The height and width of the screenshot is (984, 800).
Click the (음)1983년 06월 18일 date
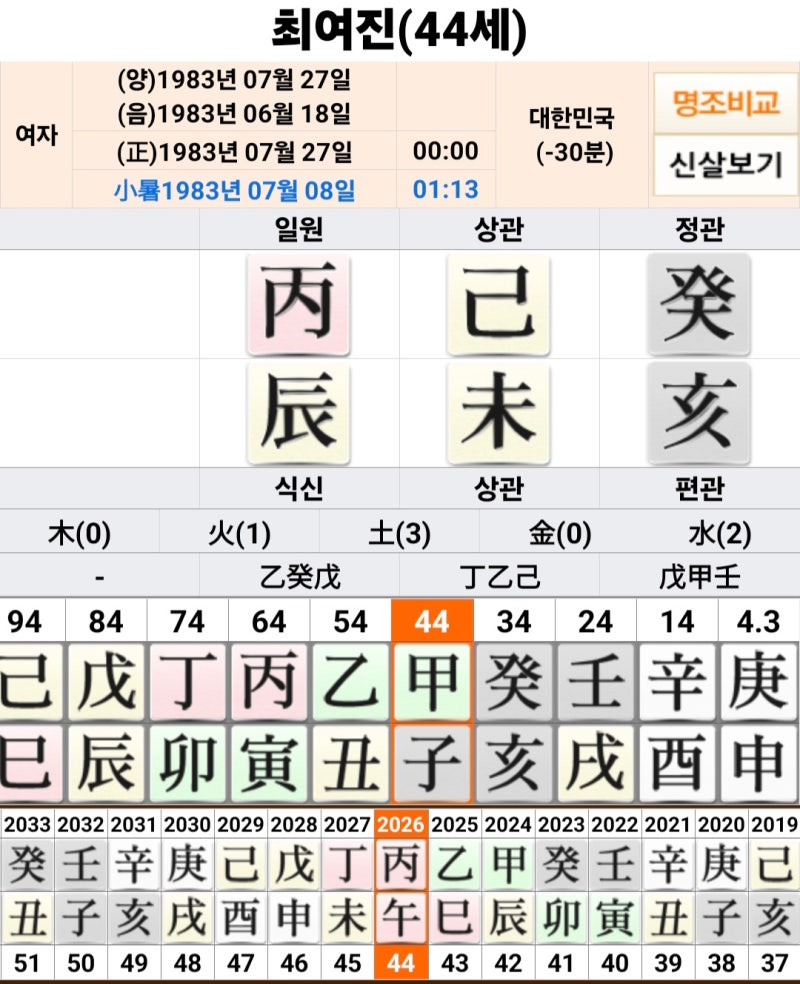[x=234, y=114]
